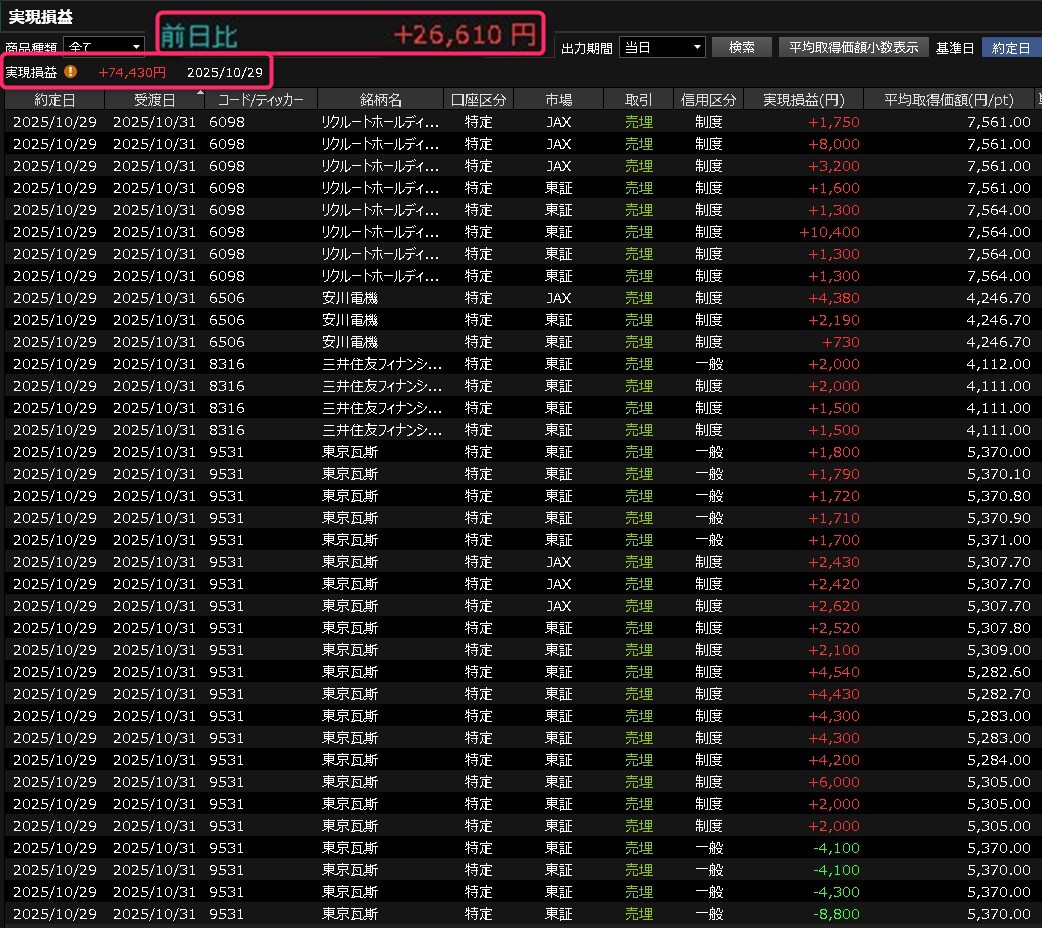1042x928 pixels.
Task: Open the 出力期間 dropdown showing 当日
Action: click(662, 47)
